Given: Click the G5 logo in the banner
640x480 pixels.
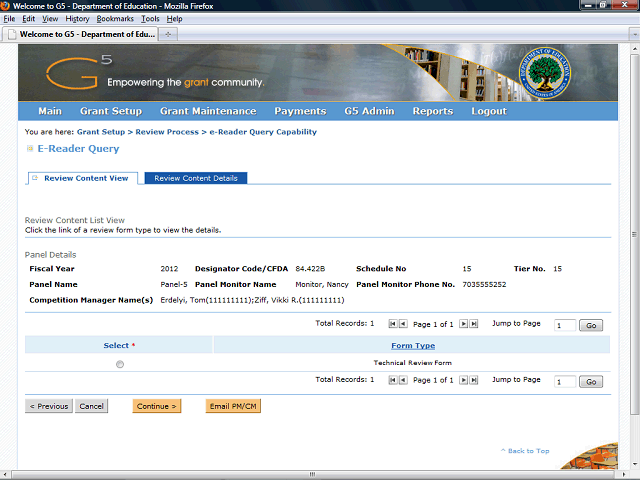Looking at the screenshot, I should (79, 72).
